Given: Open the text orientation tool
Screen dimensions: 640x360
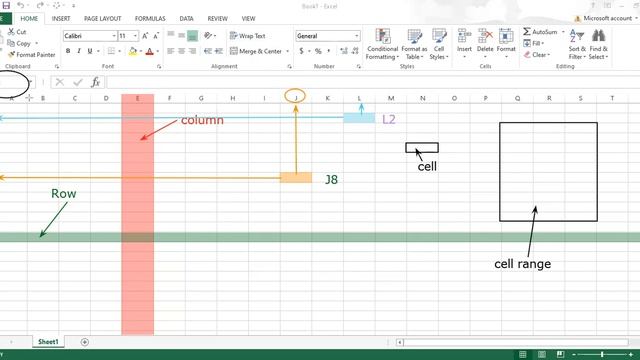Looking at the screenshot, I should [x=208, y=36].
